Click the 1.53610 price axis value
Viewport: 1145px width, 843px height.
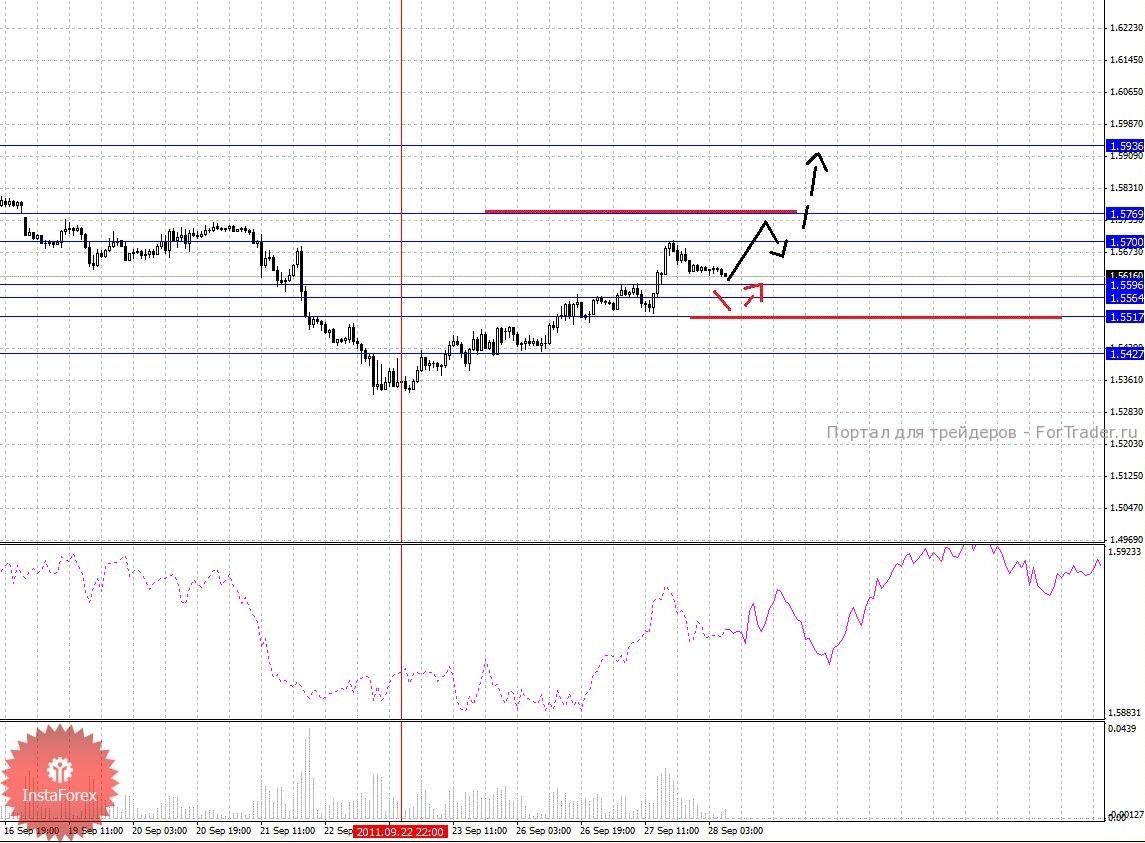pos(1126,380)
